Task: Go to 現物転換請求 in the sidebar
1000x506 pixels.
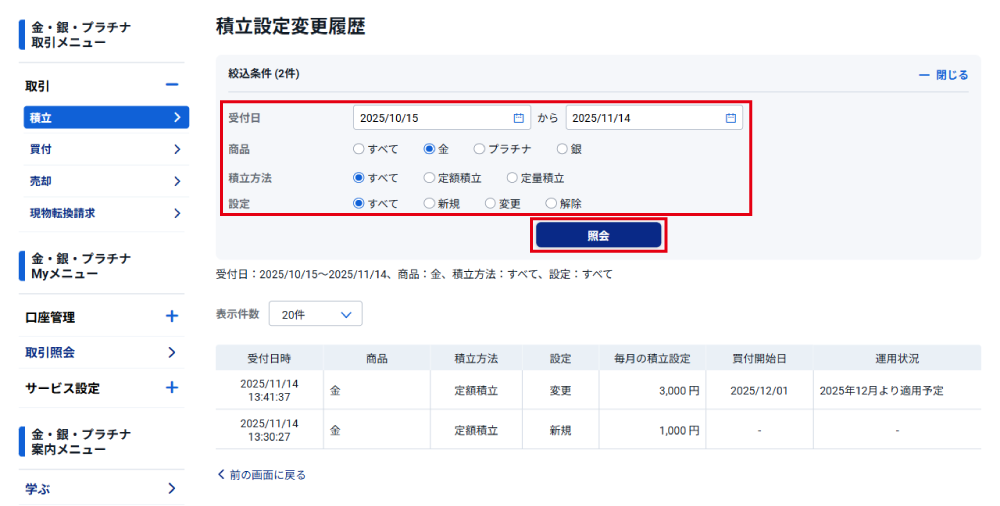Action: (104, 213)
